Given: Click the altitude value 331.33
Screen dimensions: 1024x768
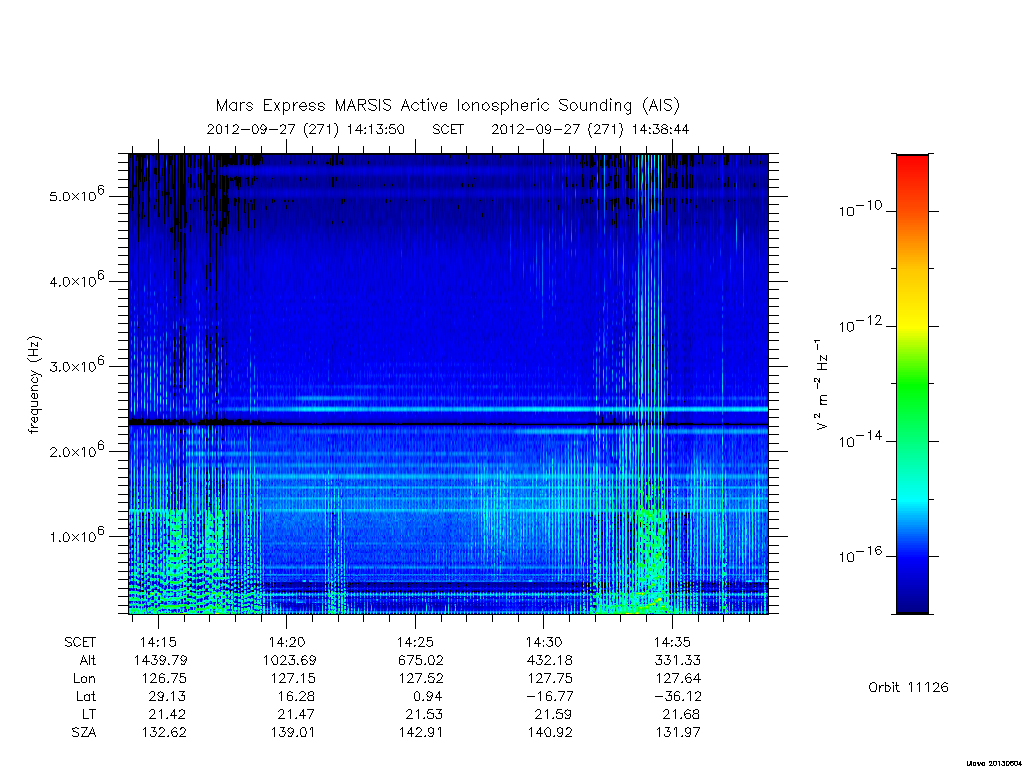Looking at the screenshot, I should [678, 660].
